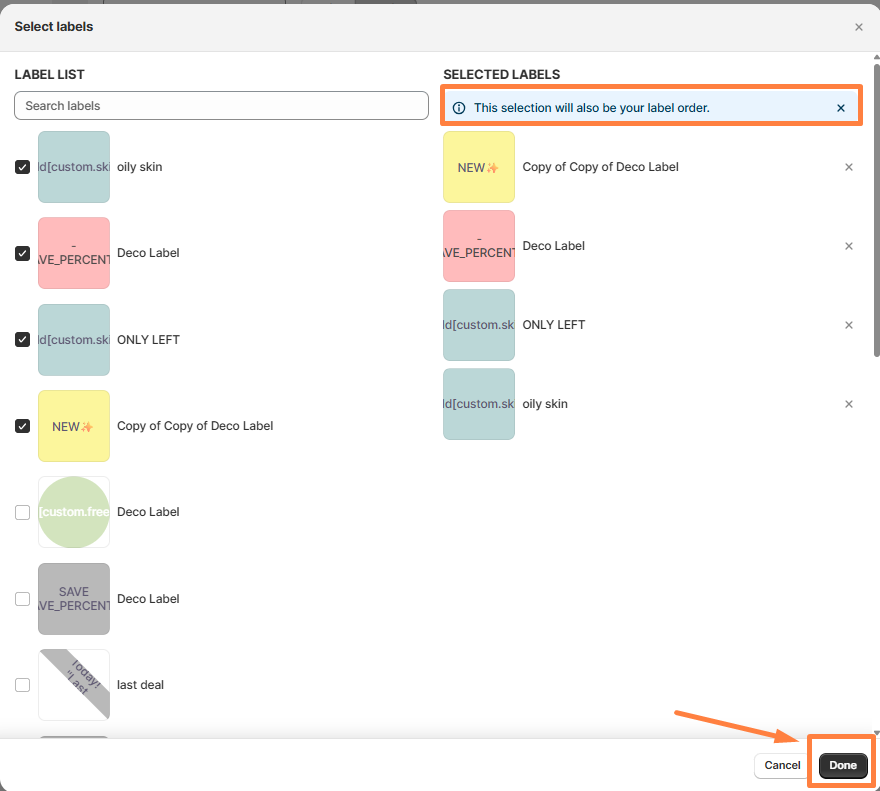The width and height of the screenshot is (880, 791).
Task: Dismiss the label order info banner
Action: click(x=841, y=108)
